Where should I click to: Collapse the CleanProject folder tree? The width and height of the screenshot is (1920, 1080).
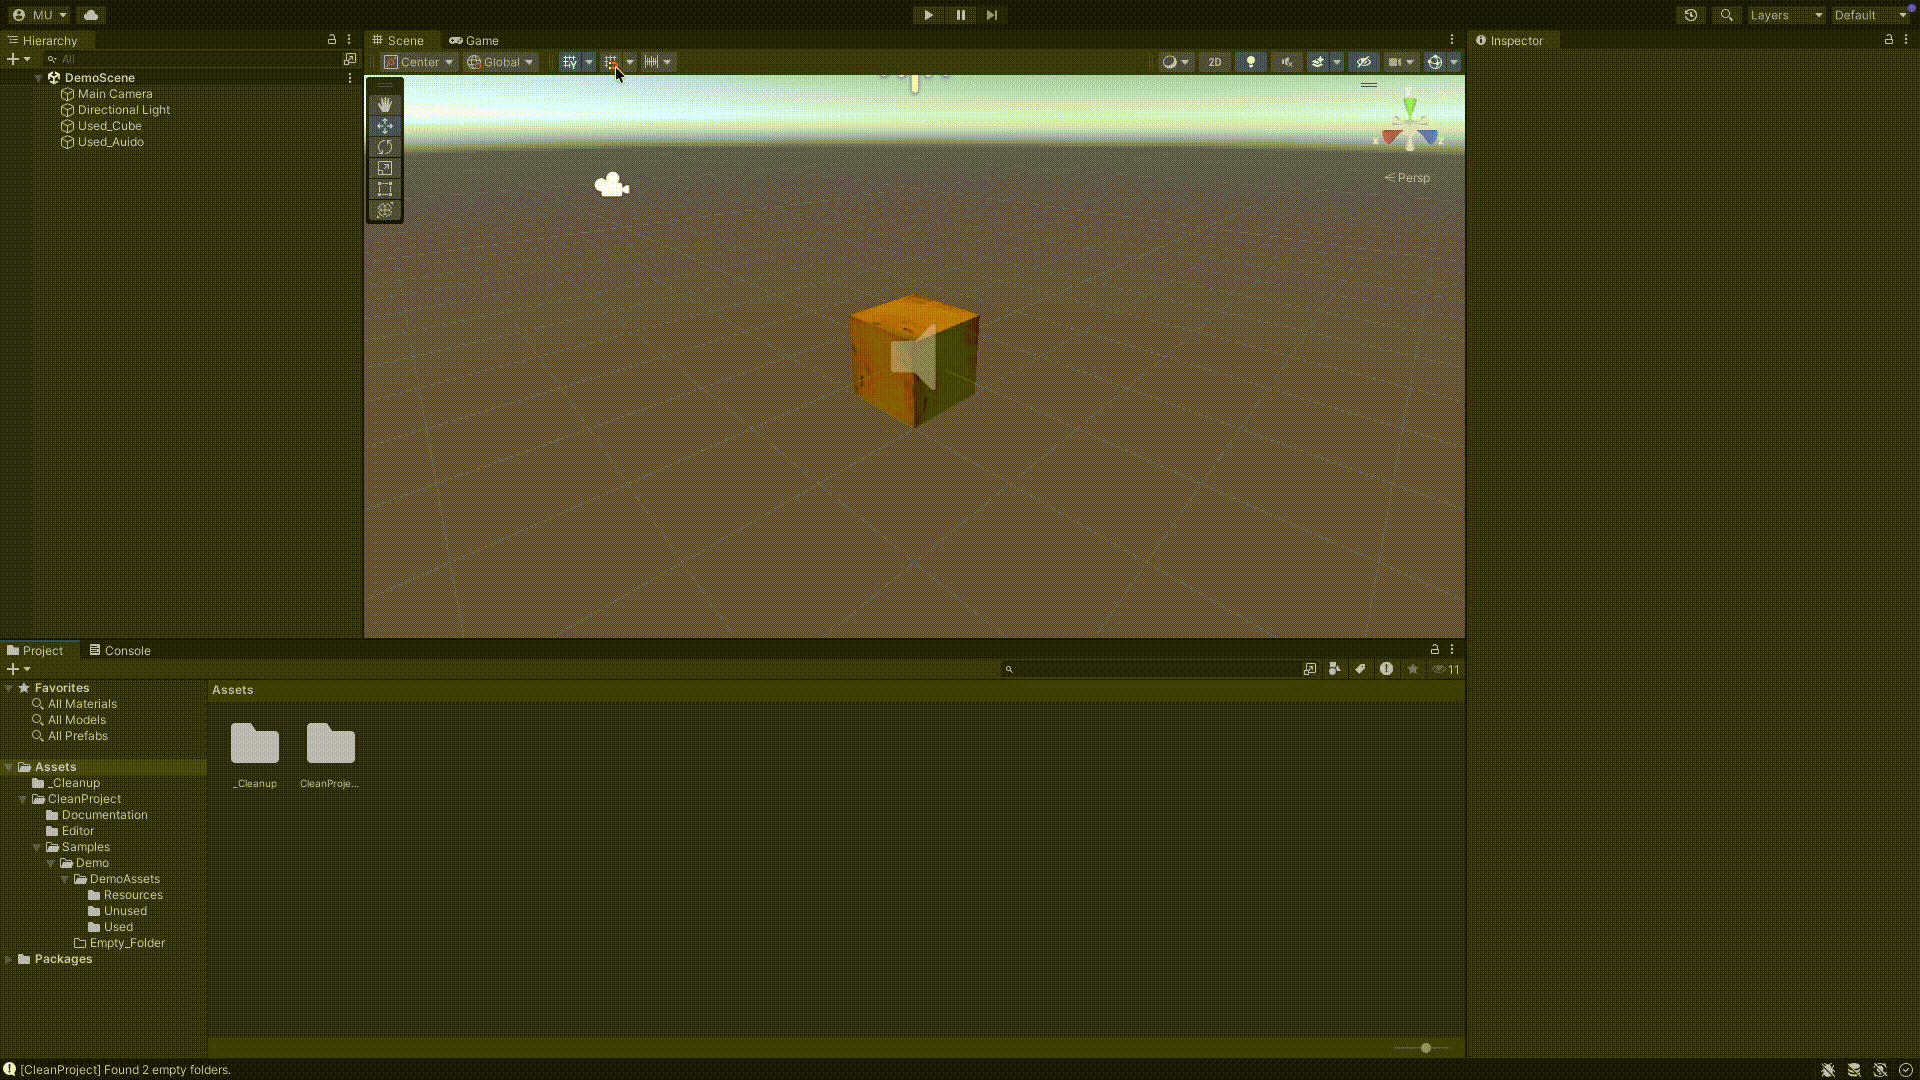(x=23, y=799)
